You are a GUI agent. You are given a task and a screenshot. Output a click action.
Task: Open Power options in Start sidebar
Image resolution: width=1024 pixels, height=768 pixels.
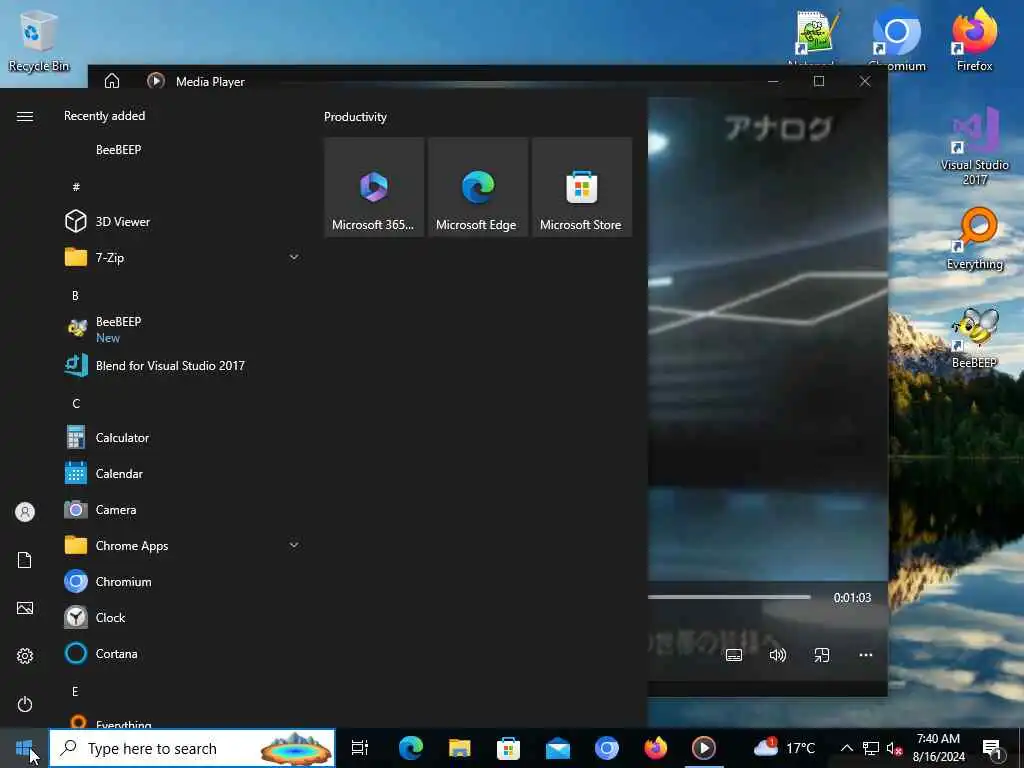pos(25,704)
